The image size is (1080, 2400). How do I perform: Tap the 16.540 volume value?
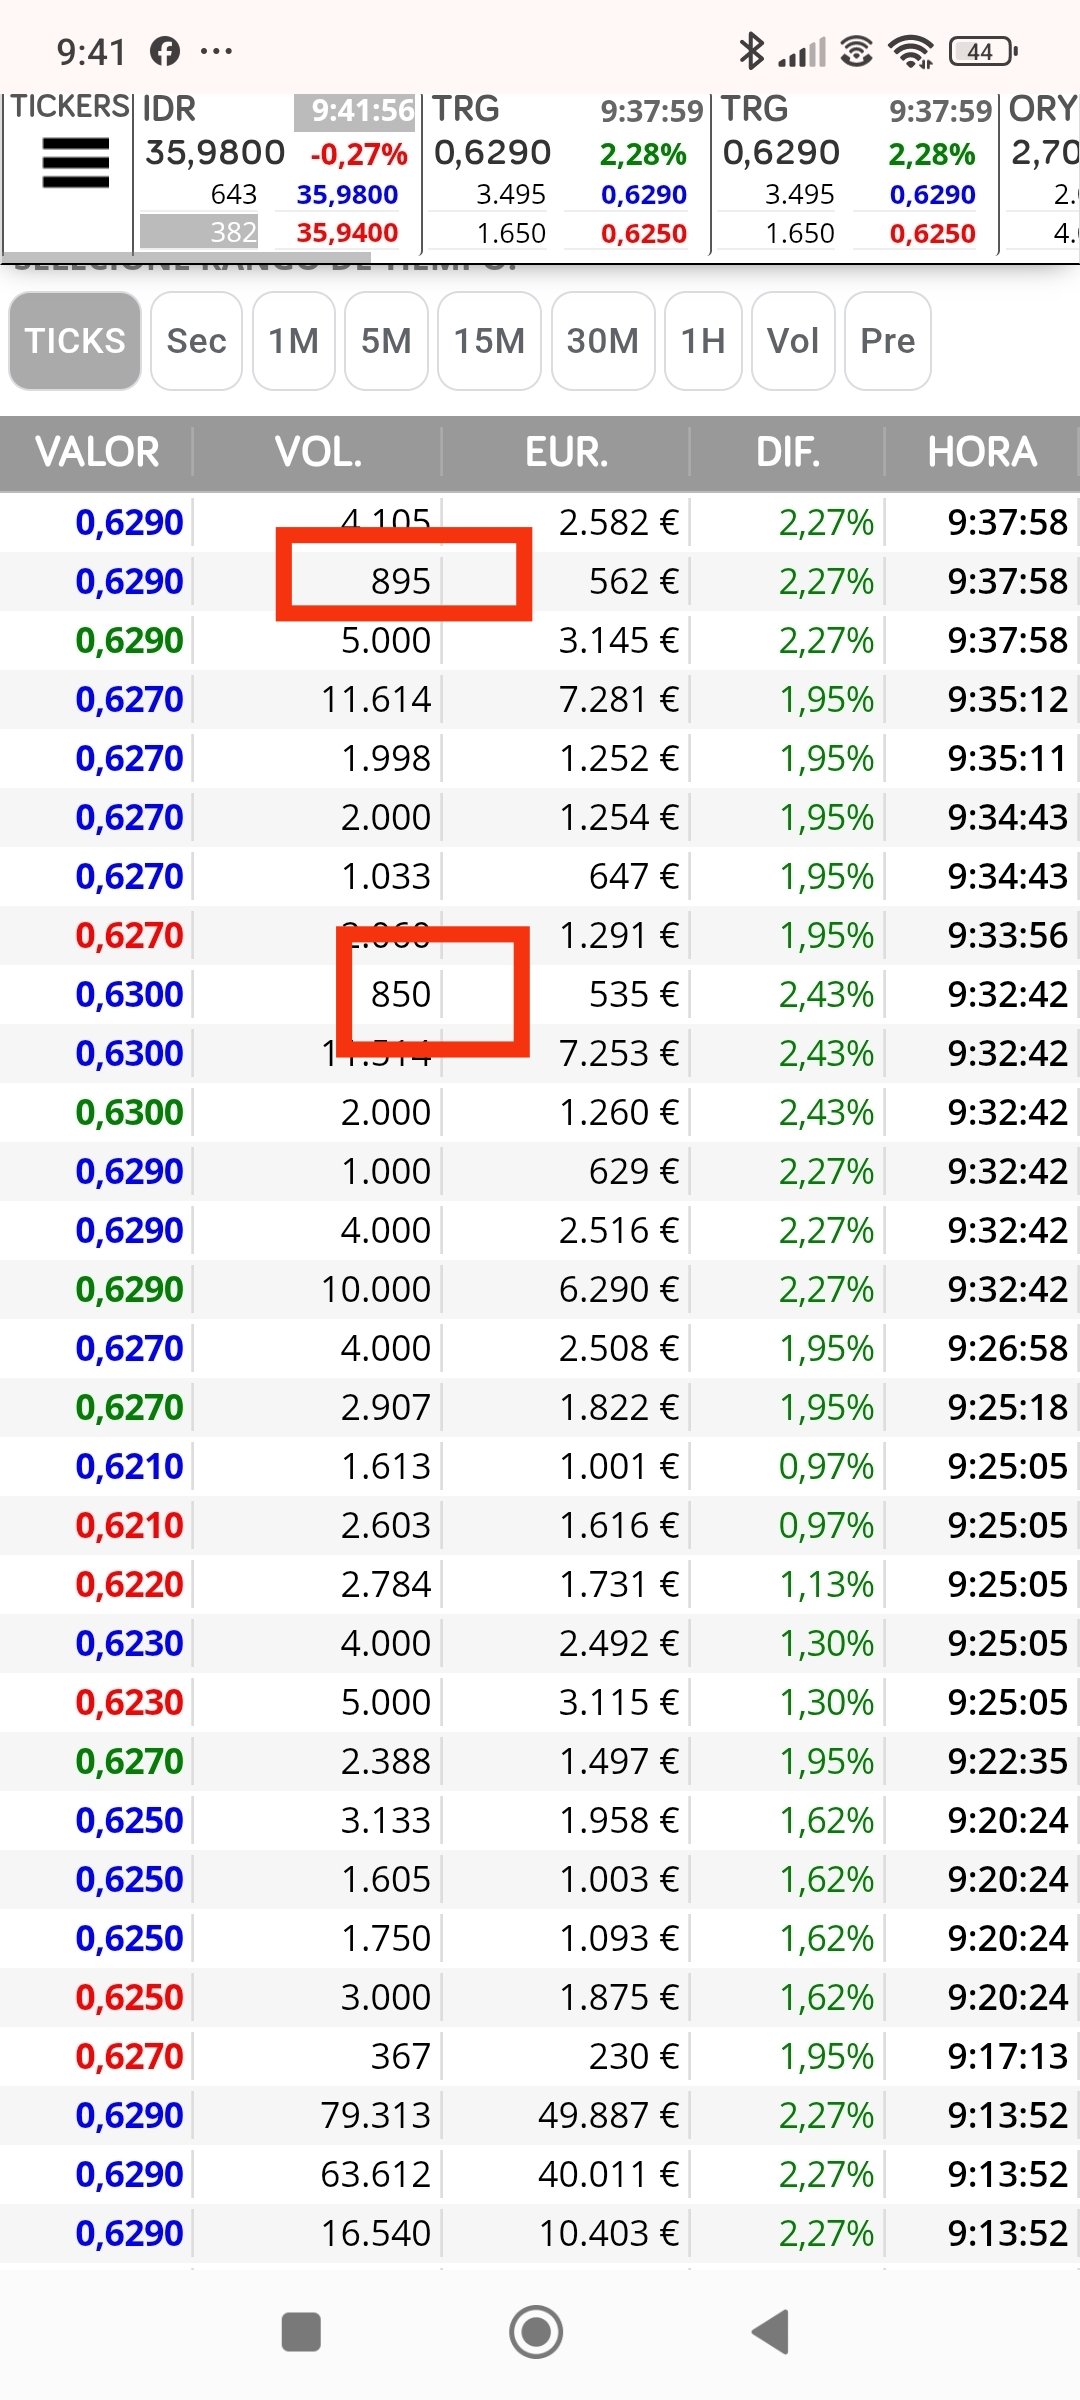pyautogui.click(x=376, y=2233)
